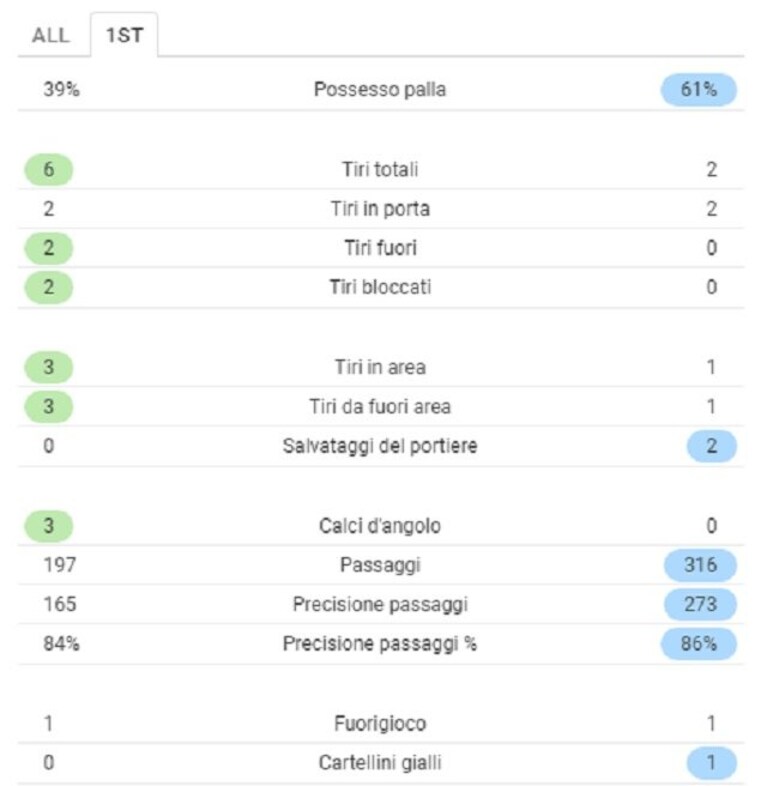Click the 273 Precisione passaggi badge
The image size is (767, 786).
700,604
